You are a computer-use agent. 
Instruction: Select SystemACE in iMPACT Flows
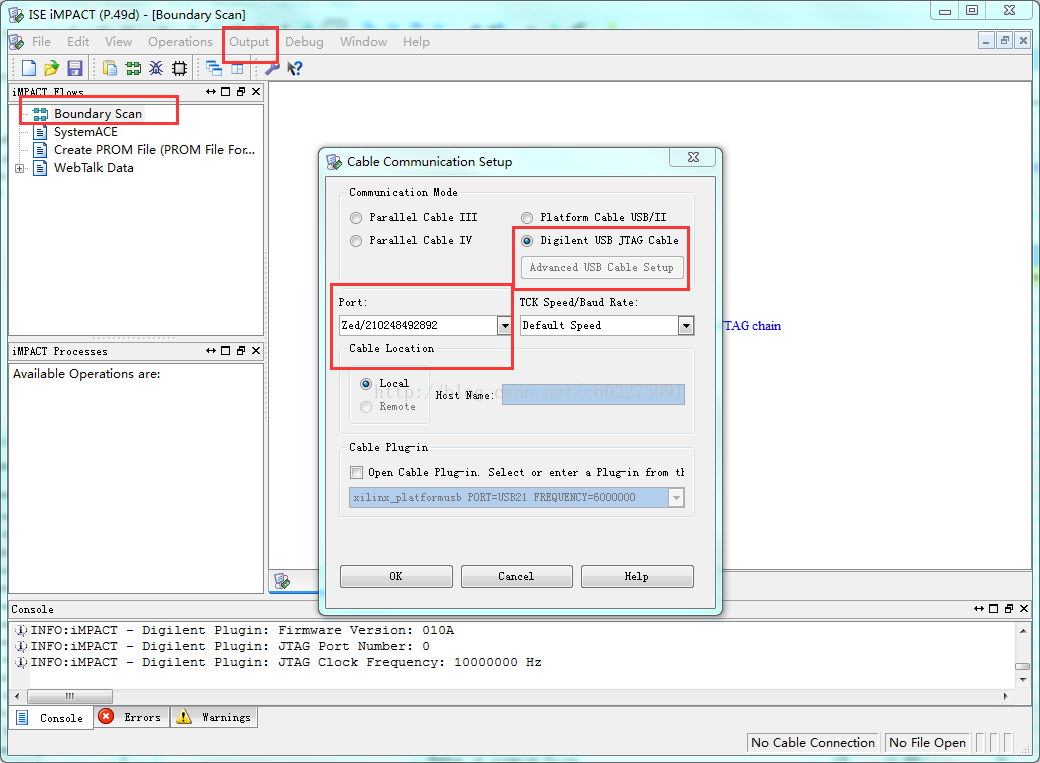[86, 132]
